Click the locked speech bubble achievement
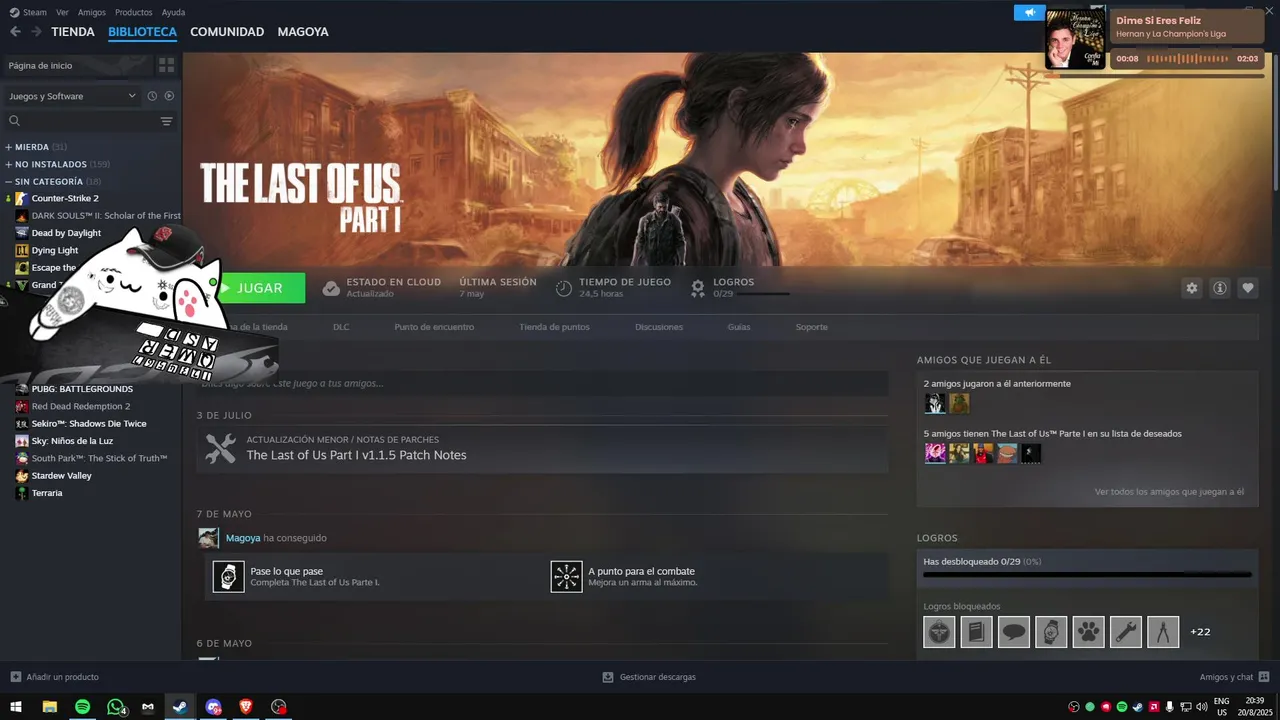 tap(1013, 632)
